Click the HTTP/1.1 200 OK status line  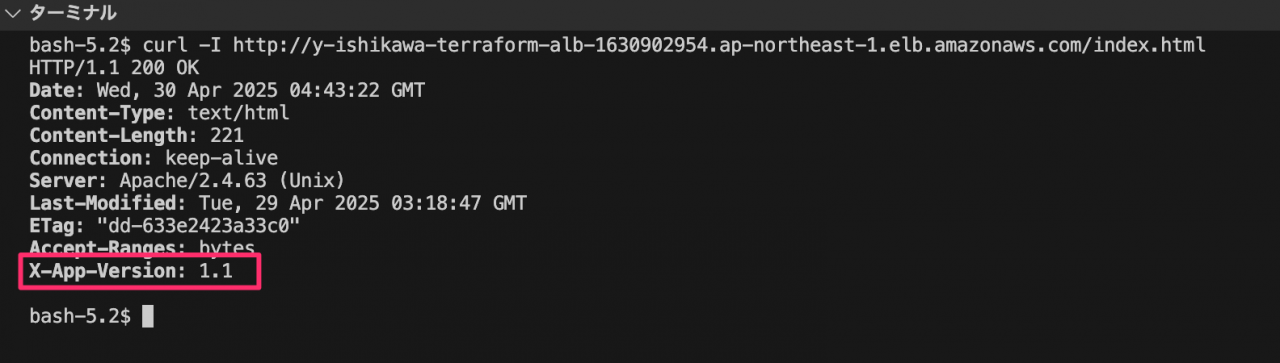tap(114, 68)
